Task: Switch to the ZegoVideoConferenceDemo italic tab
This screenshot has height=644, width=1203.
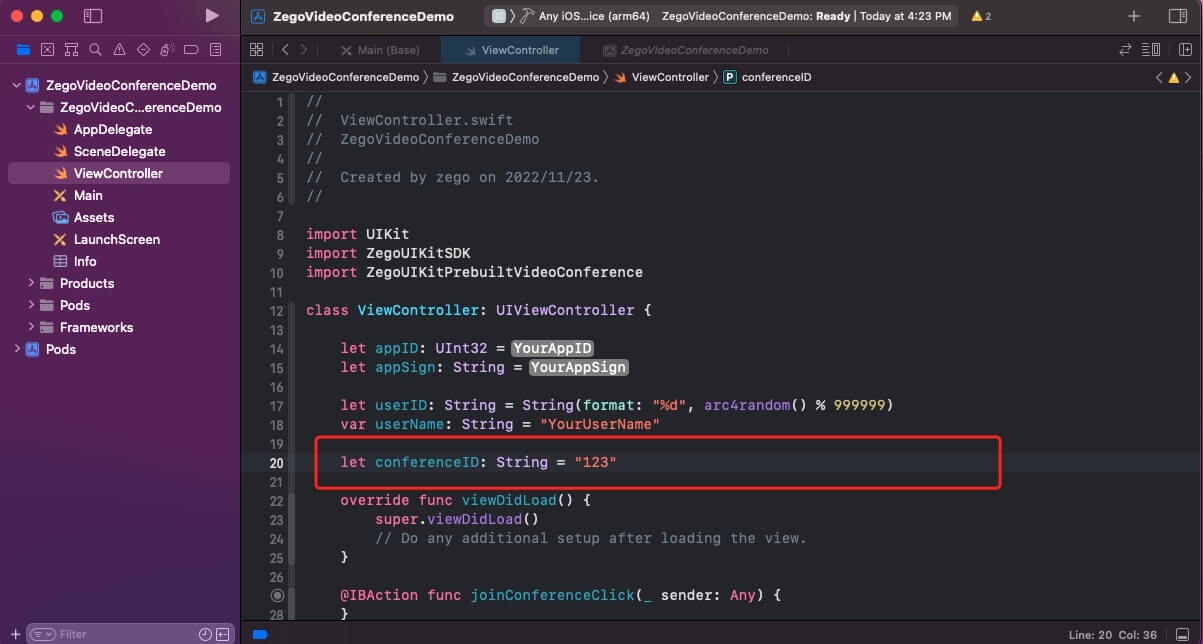Action: 686,49
